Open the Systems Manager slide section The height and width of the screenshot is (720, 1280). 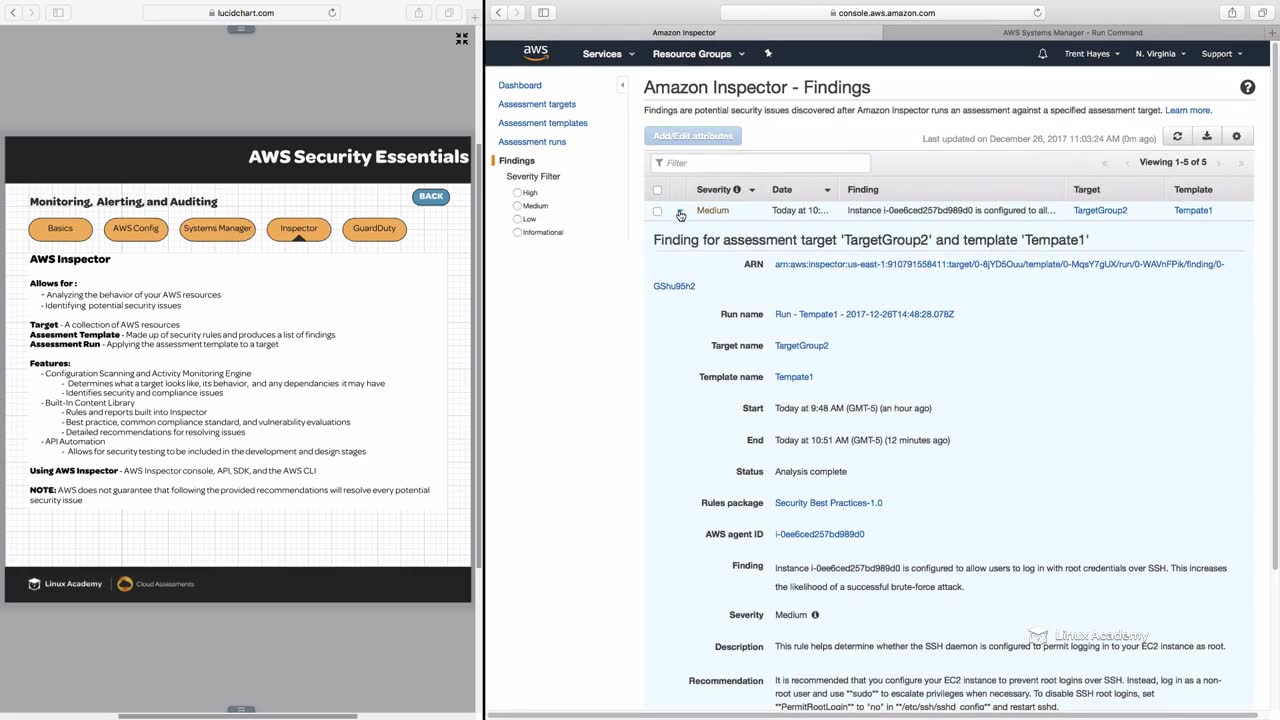217,229
